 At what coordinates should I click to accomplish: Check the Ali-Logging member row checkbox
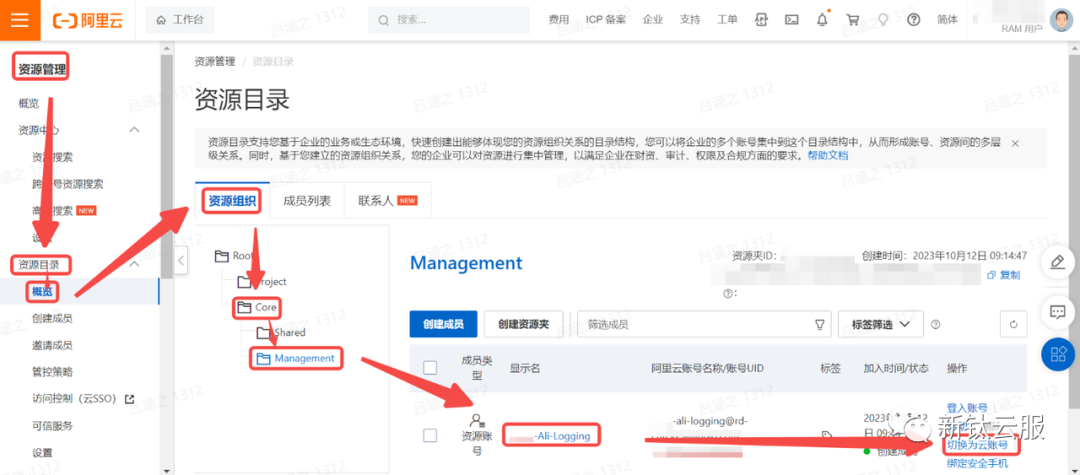[x=430, y=435]
